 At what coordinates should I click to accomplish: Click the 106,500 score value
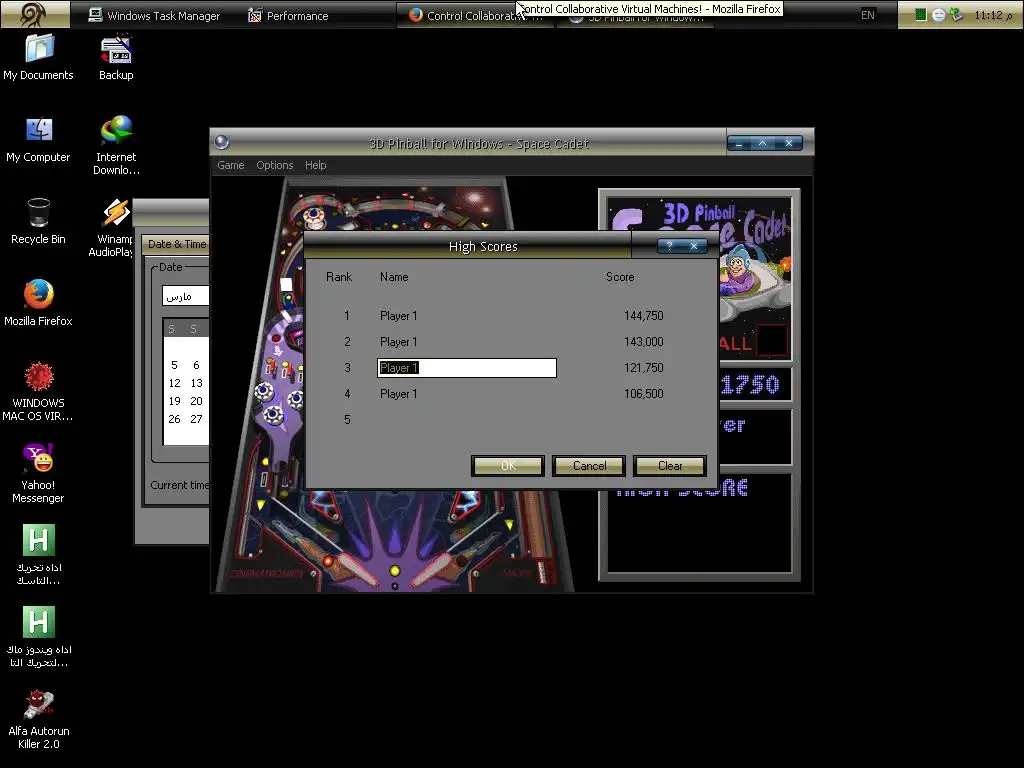click(x=643, y=394)
